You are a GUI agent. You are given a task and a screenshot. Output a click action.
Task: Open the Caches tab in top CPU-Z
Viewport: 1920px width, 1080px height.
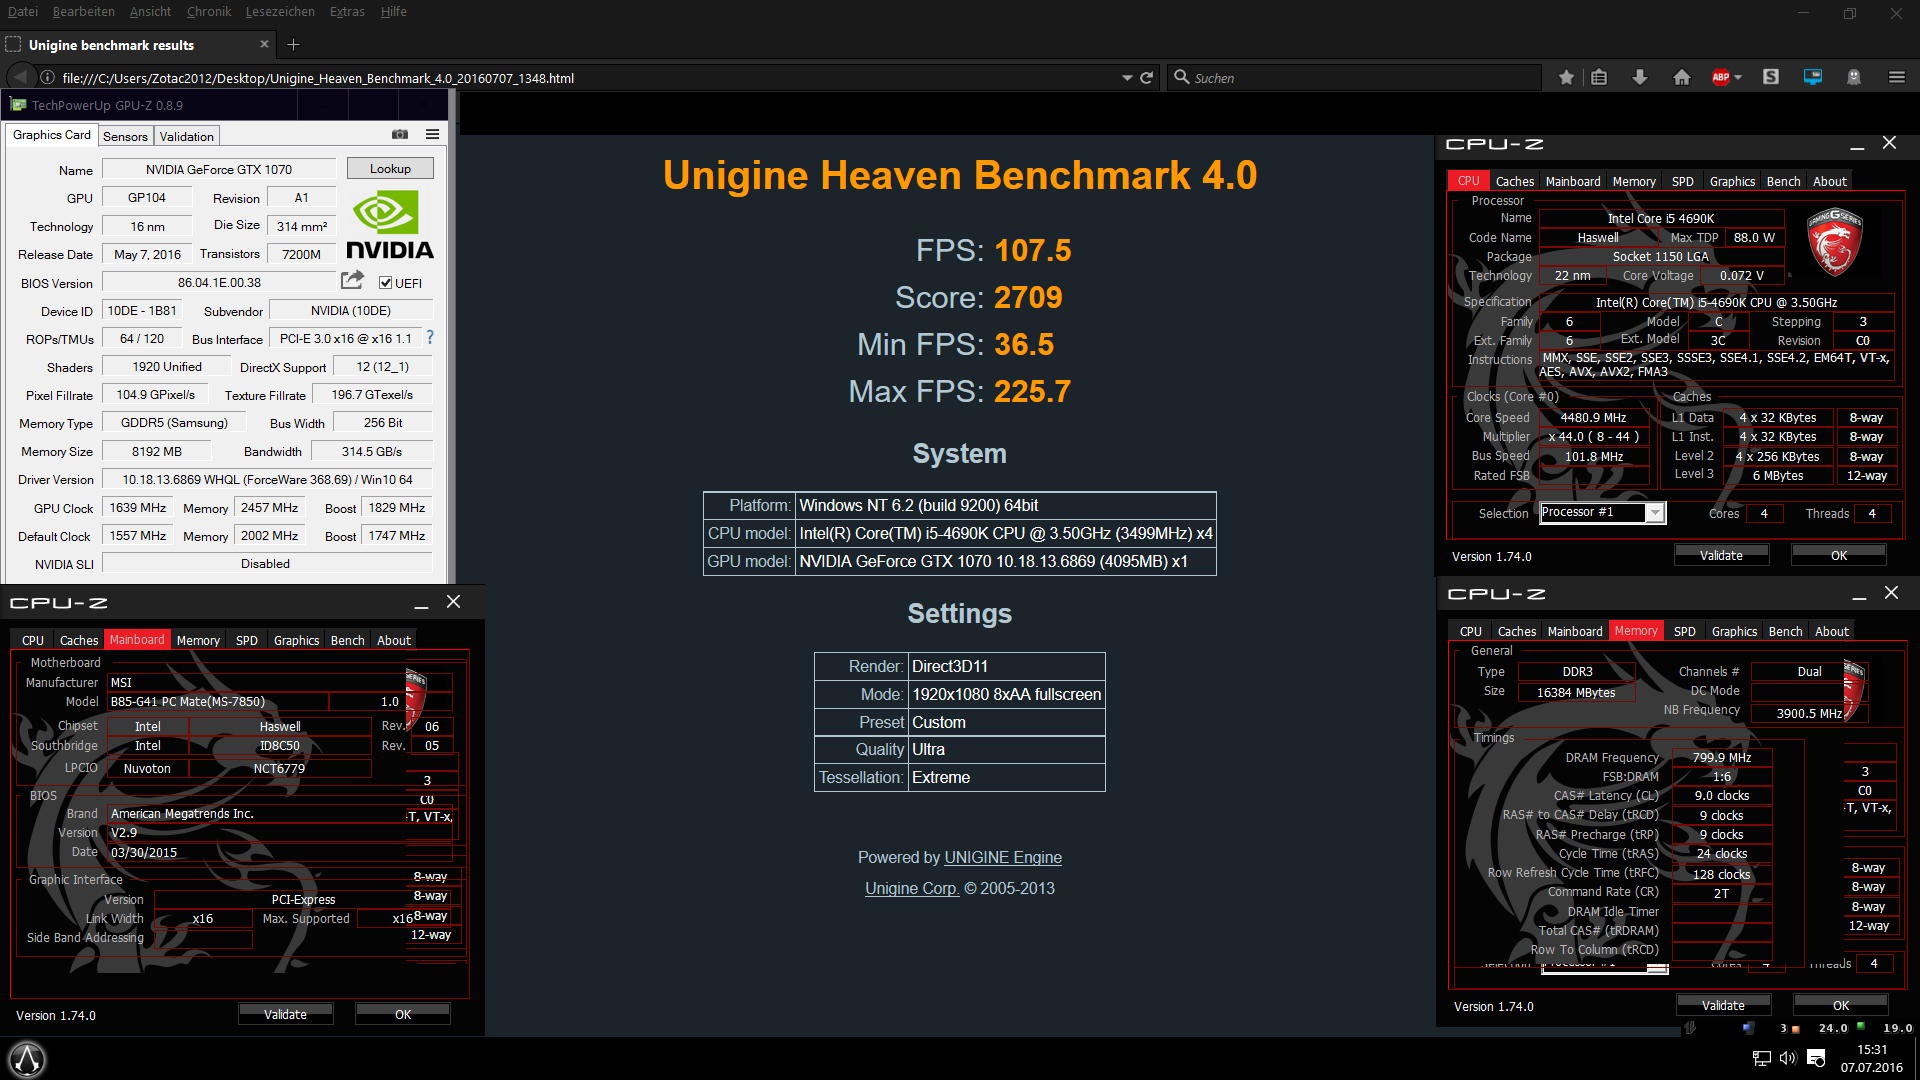(x=1514, y=182)
